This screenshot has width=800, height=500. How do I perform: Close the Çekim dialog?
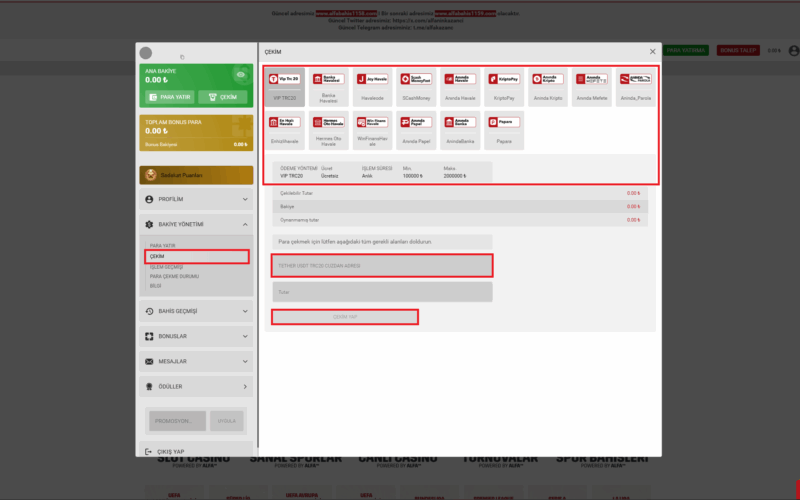click(653, 52)
